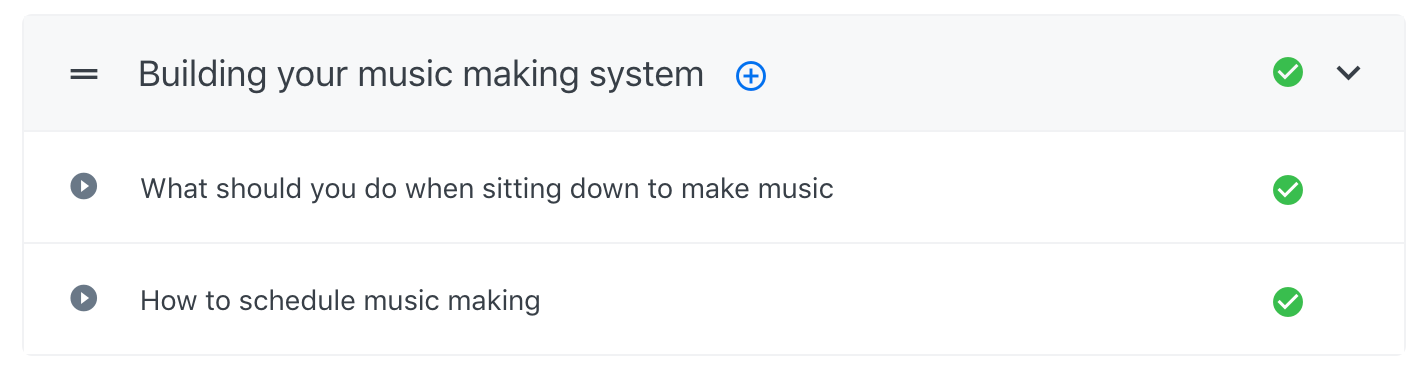Viewport: 1428px width, 375px height.
Task: Click the two-line reorder icon in the header
Action: click(x=84, y=74)
